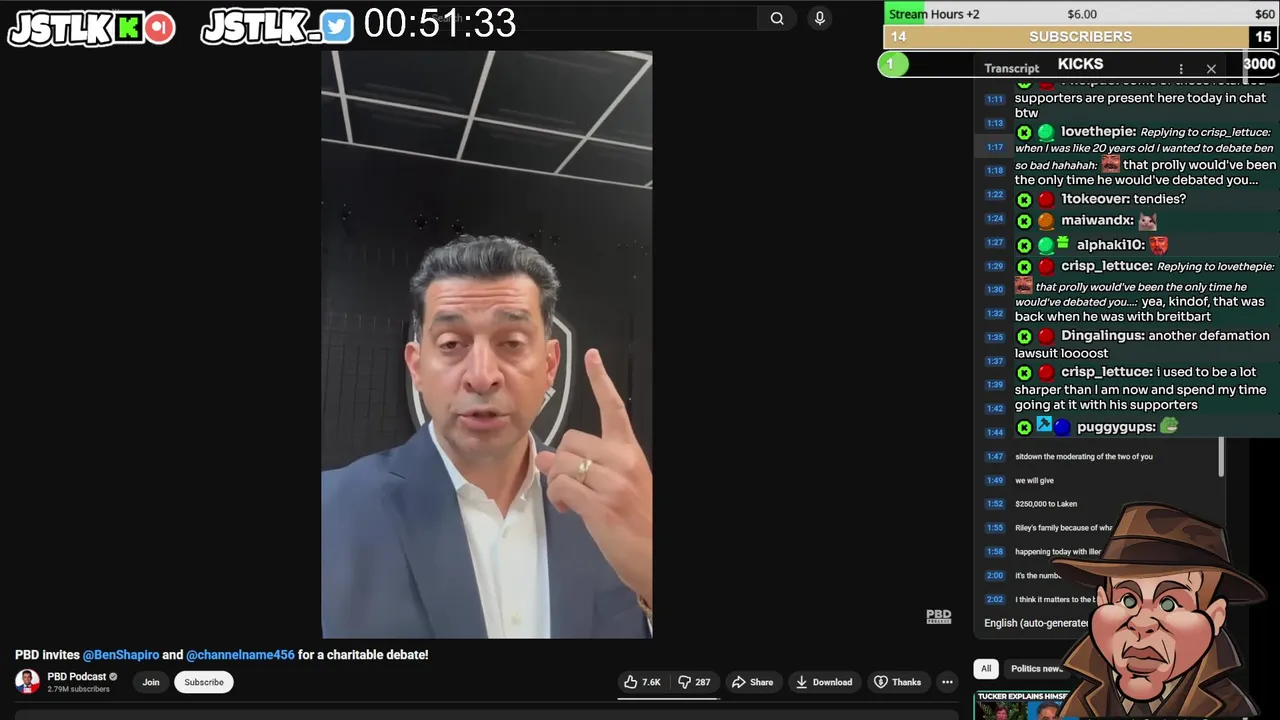Open the @BenShapiro mention link
1280x720 pixels.
point(121,655)
